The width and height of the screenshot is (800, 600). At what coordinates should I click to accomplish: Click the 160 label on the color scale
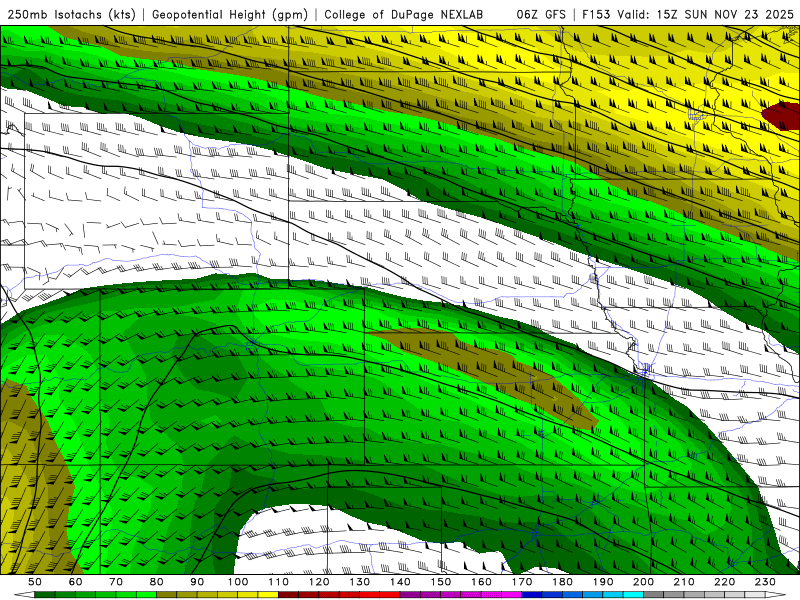(481, 582)
